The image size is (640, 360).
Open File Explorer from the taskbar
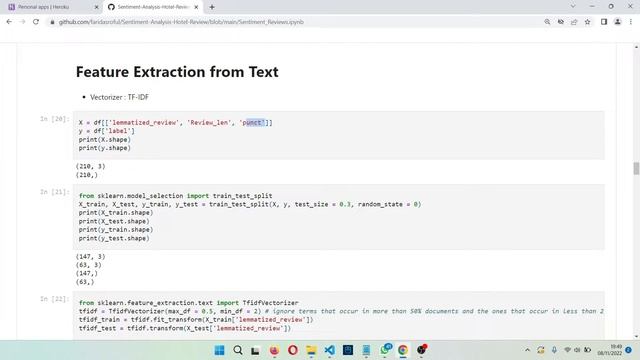(311, 350)
